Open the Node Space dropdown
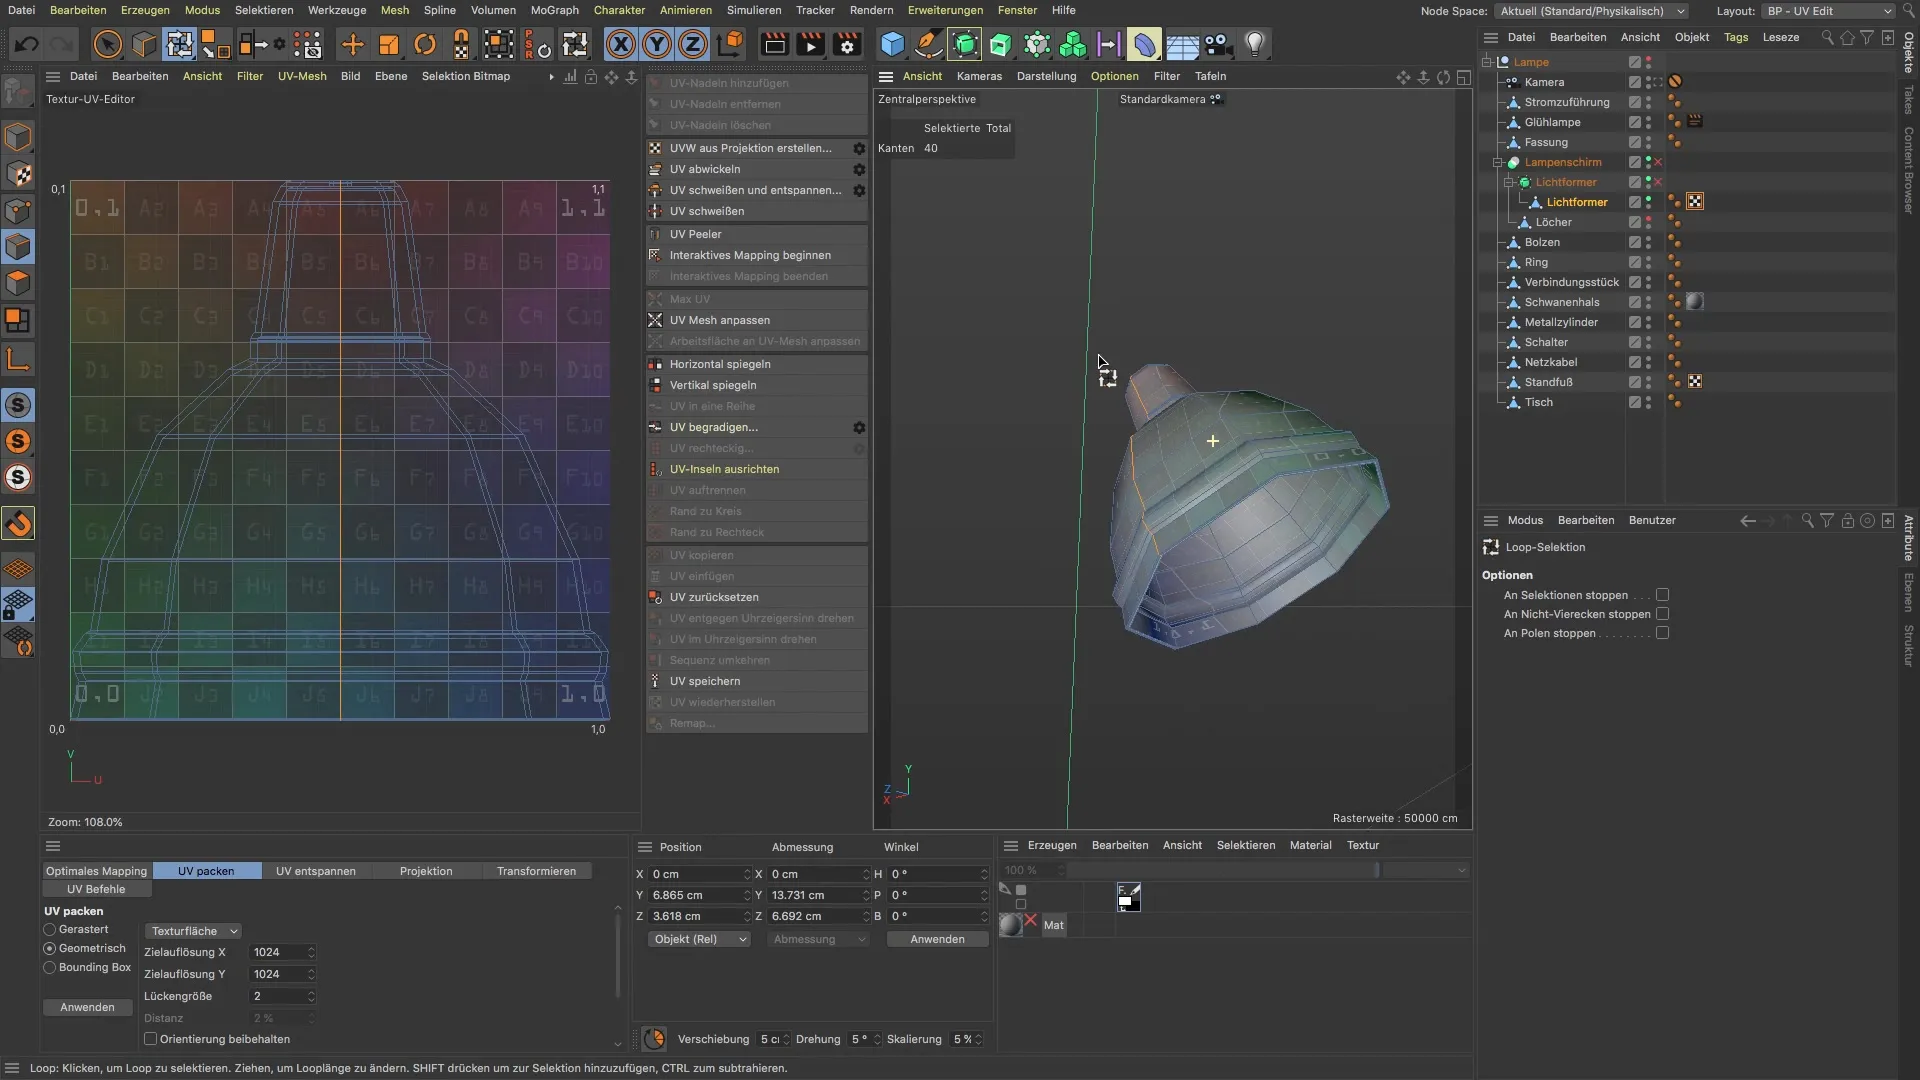1920x1080 pixels. coord(1591,11)
